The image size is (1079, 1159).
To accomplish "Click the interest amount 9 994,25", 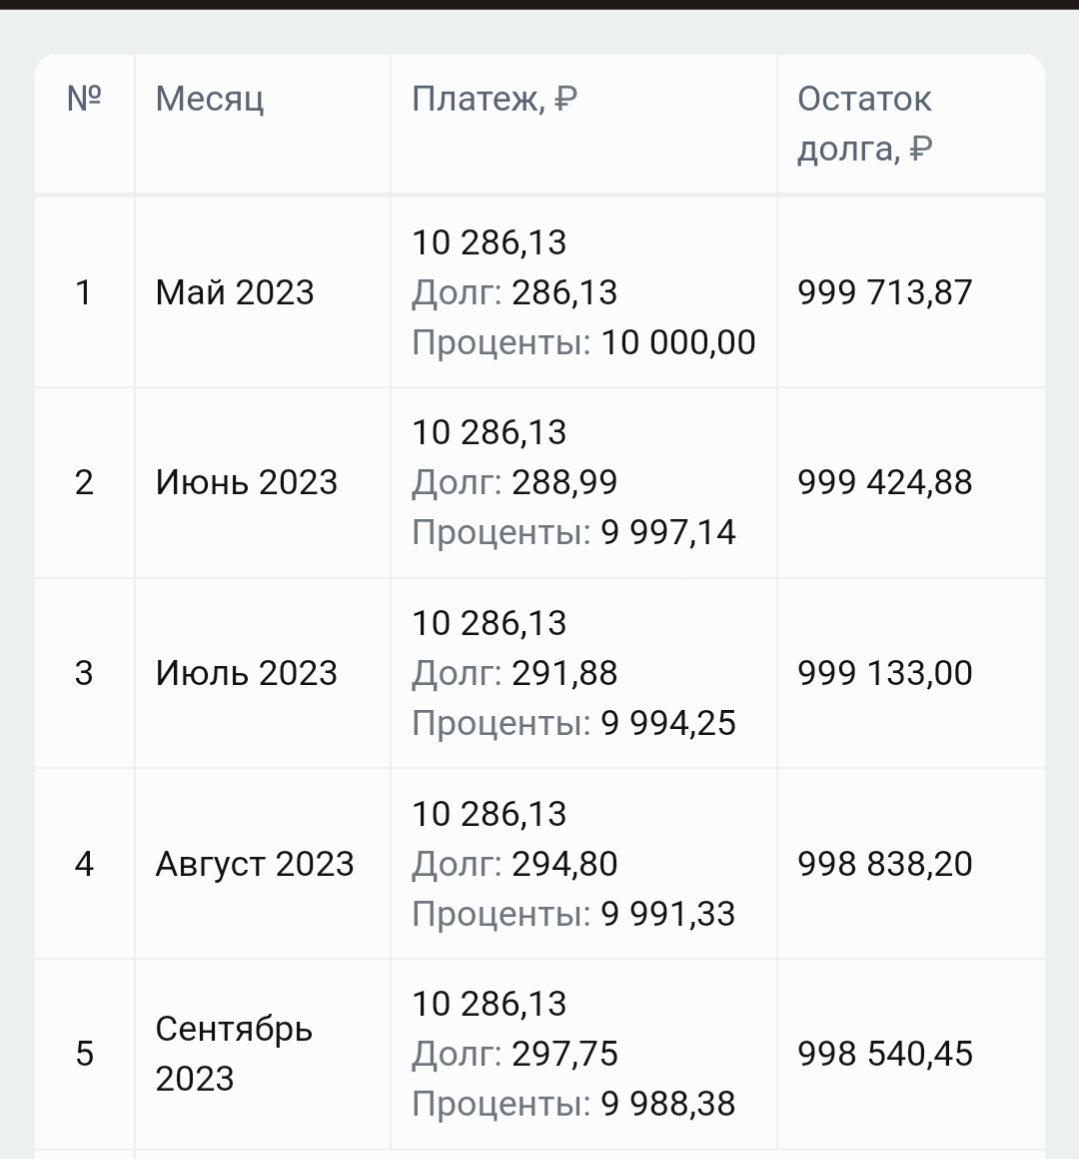I will (x=668, y=723).
